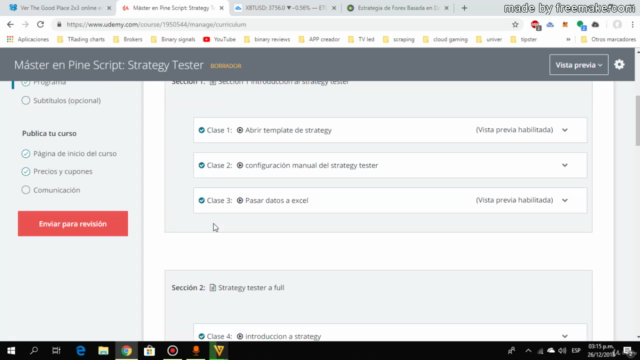Open the Vista previa dropdown
640x360 pixels.
coord(579,65)
